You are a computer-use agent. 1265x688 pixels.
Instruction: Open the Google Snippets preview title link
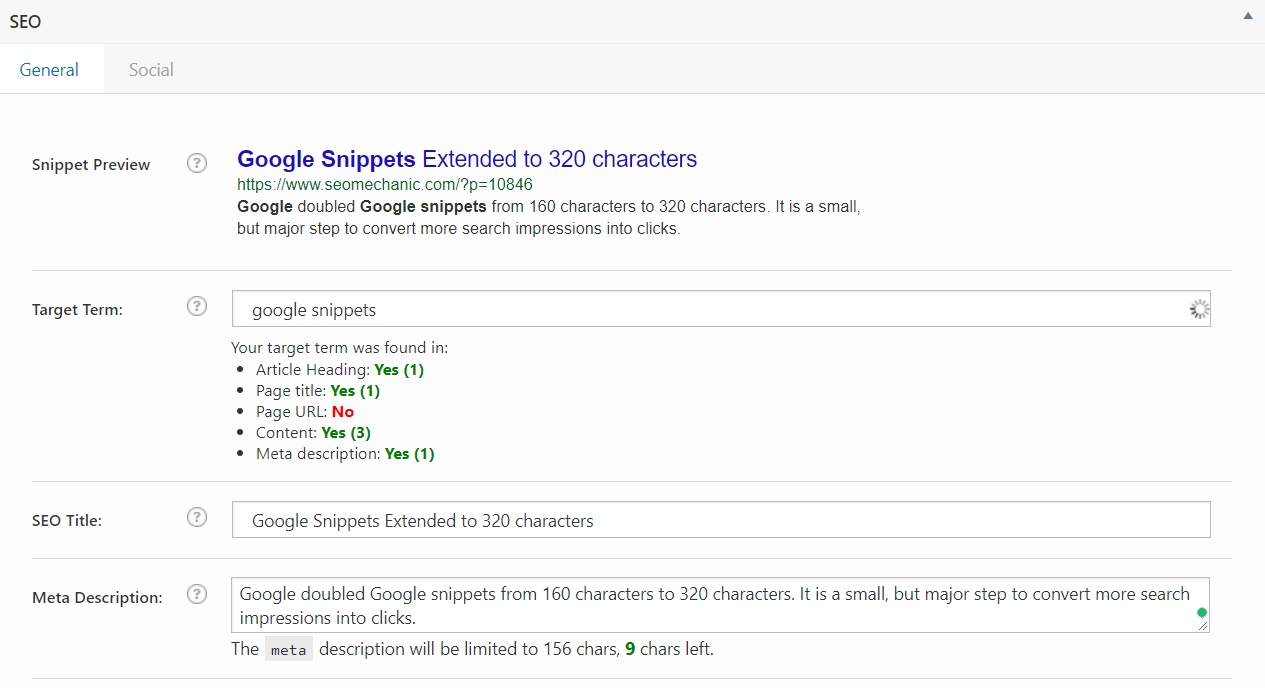point(467,159)
